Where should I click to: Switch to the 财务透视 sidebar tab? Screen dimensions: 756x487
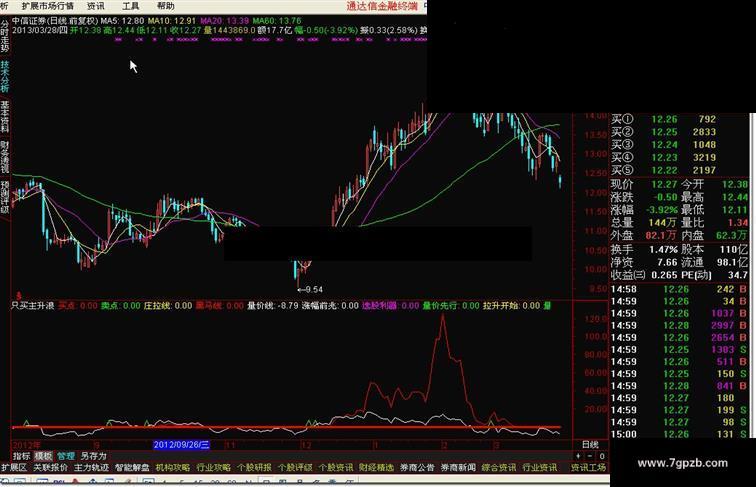(x=4, y=157)
